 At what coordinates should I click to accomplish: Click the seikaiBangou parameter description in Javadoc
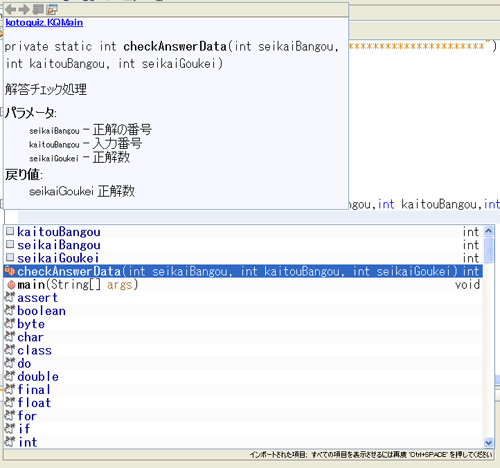click(90, 130)
